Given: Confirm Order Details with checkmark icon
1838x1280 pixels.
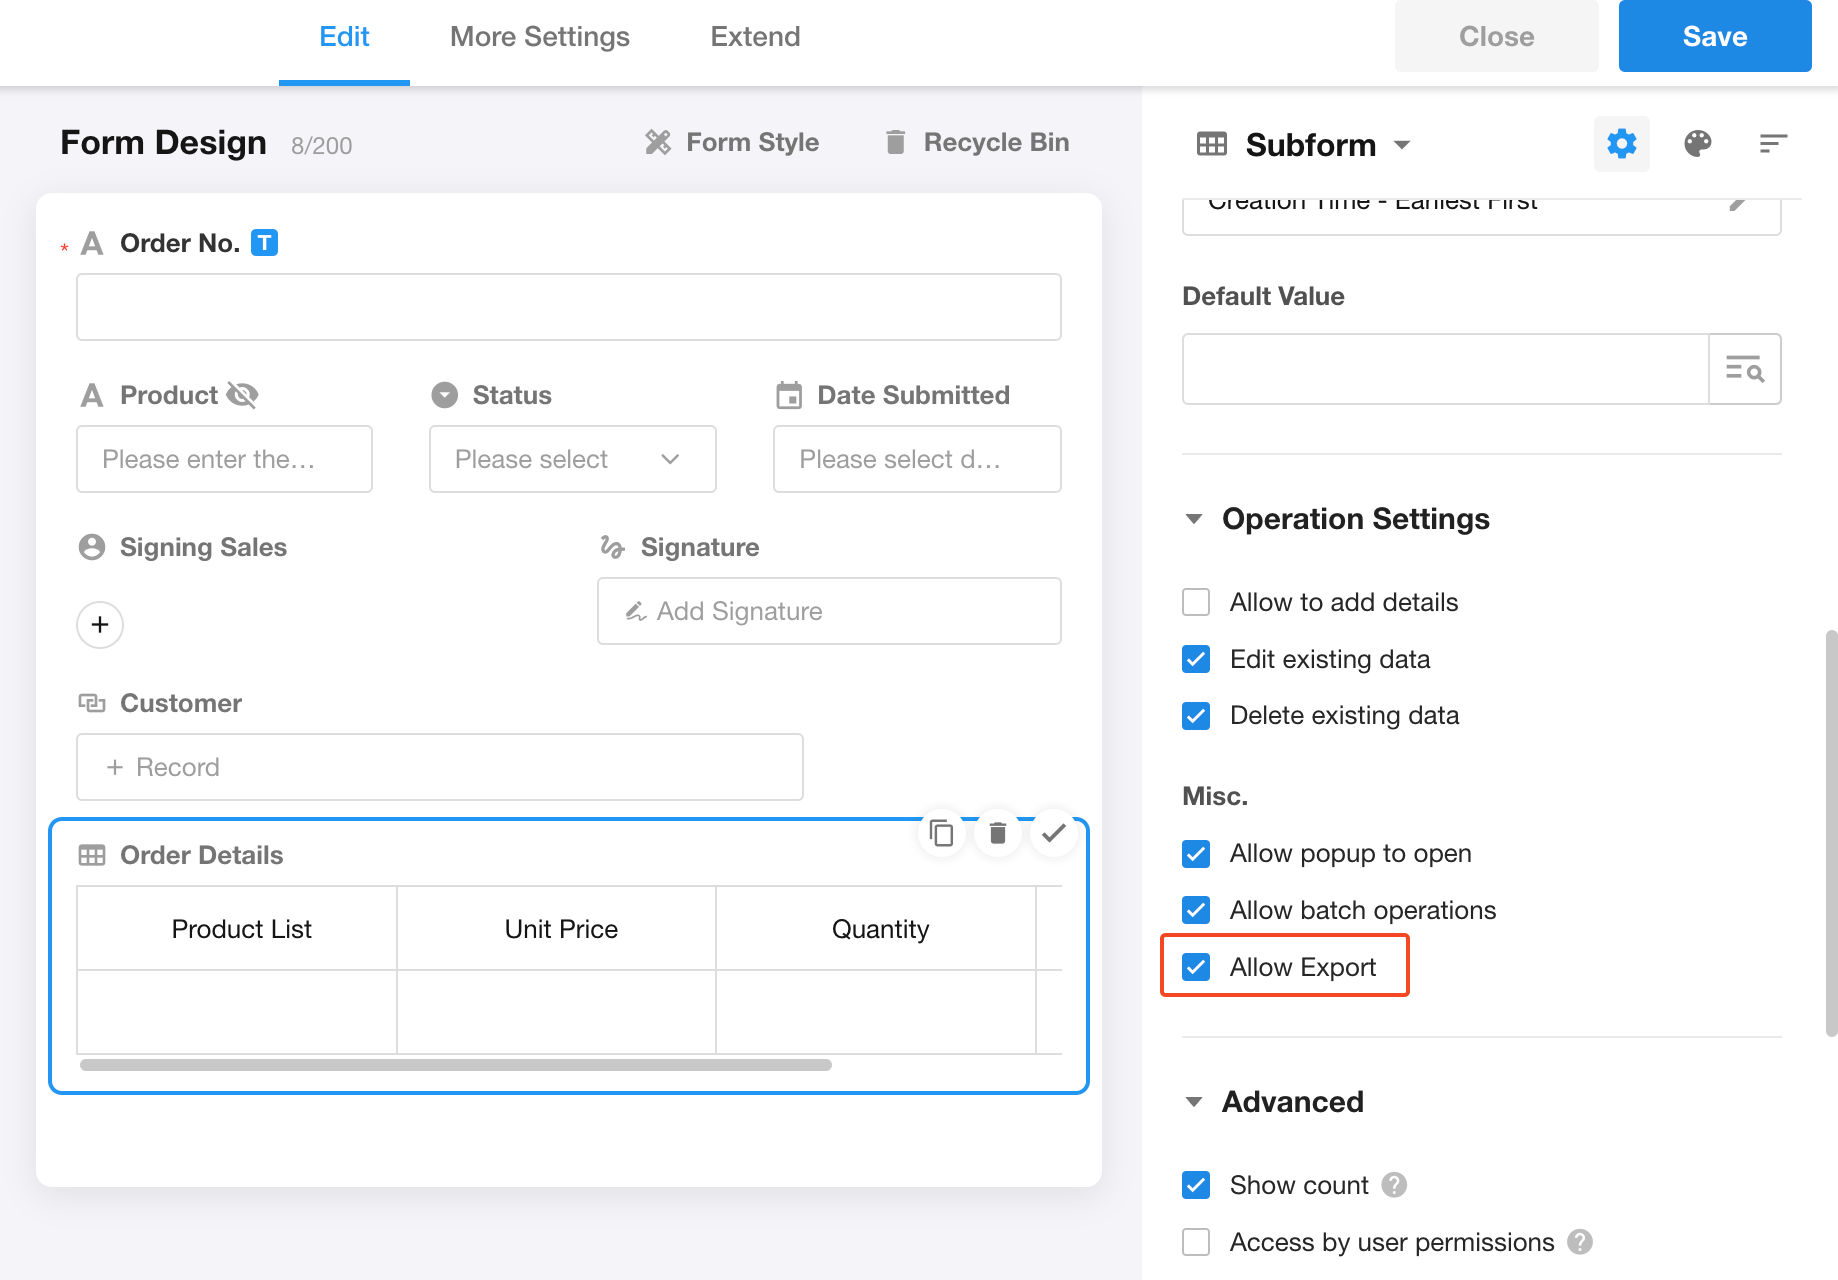Looking at the screenshot, I should click(1053, 833).
